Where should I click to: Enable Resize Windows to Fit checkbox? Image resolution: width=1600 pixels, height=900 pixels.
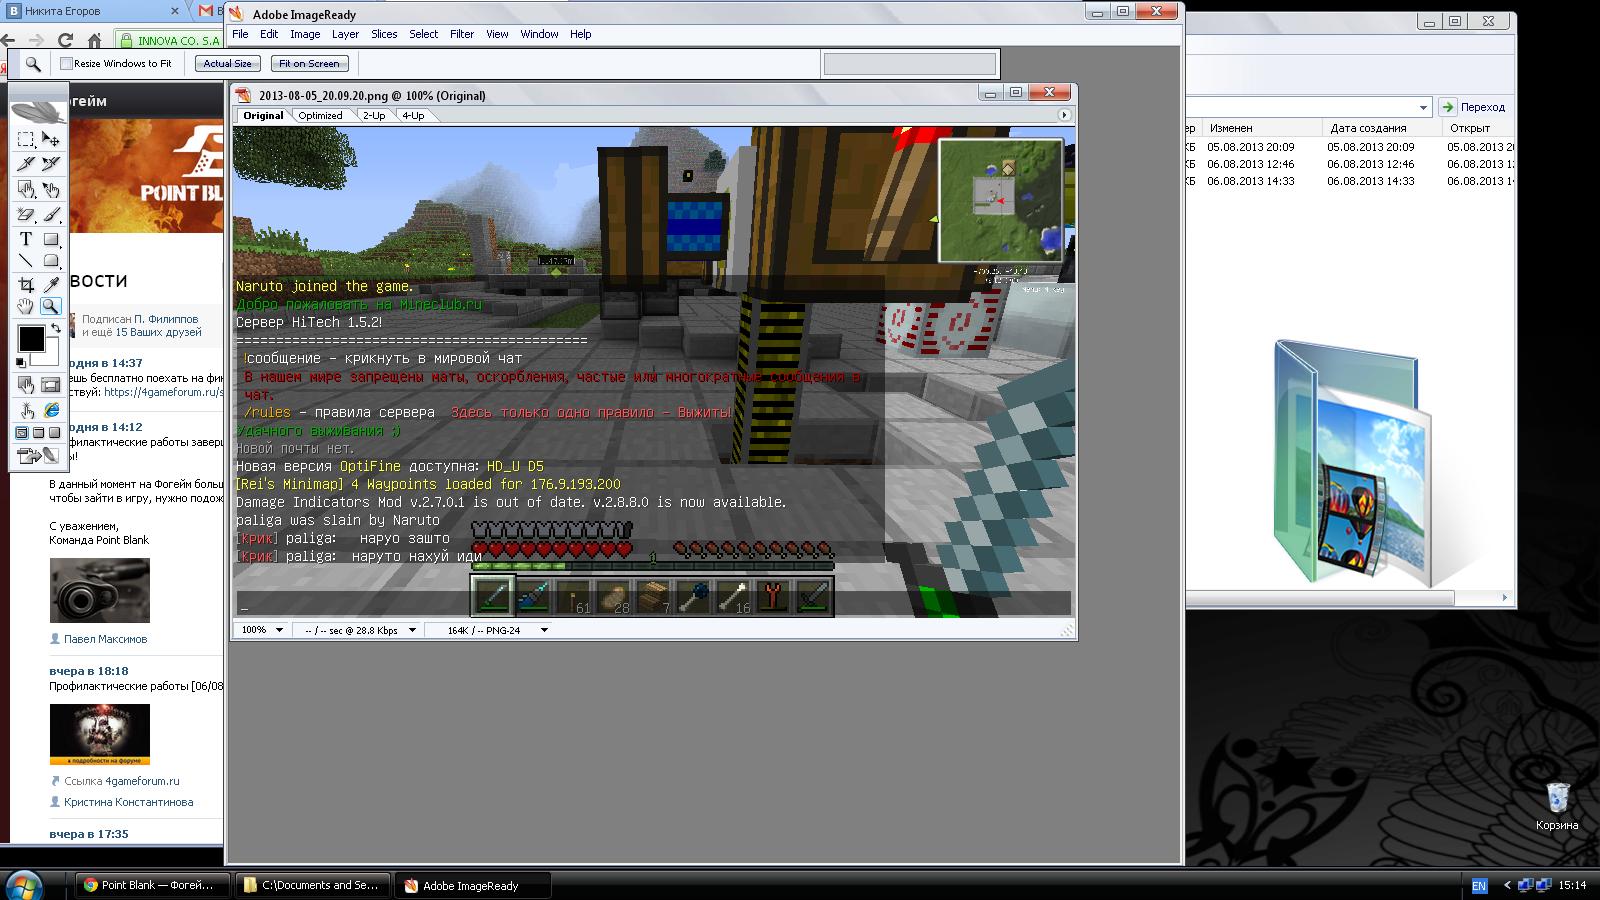coord(66,64)
